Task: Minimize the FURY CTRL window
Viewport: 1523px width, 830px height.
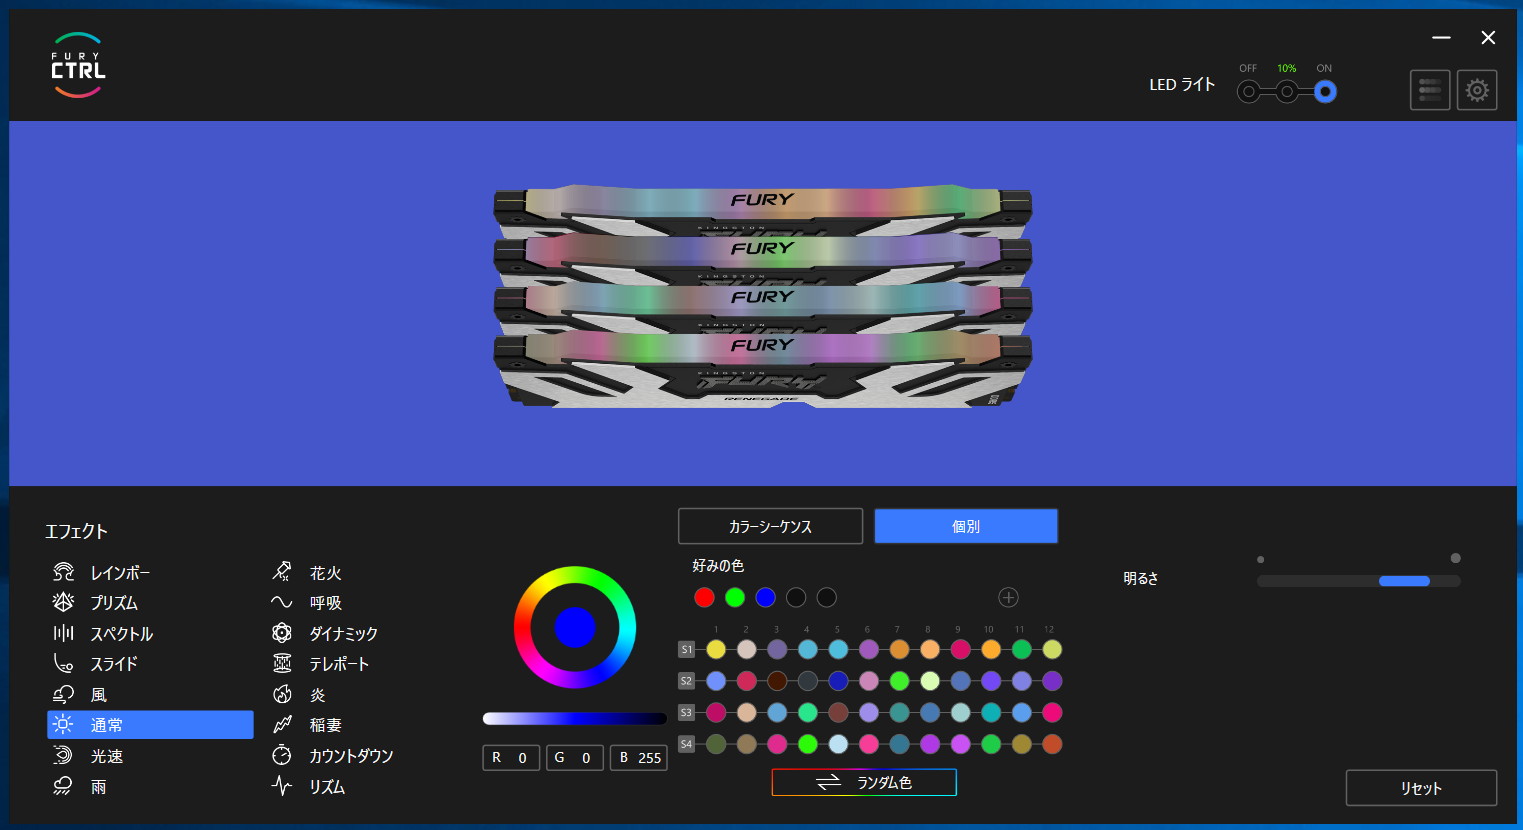Action: [1441, 38]
